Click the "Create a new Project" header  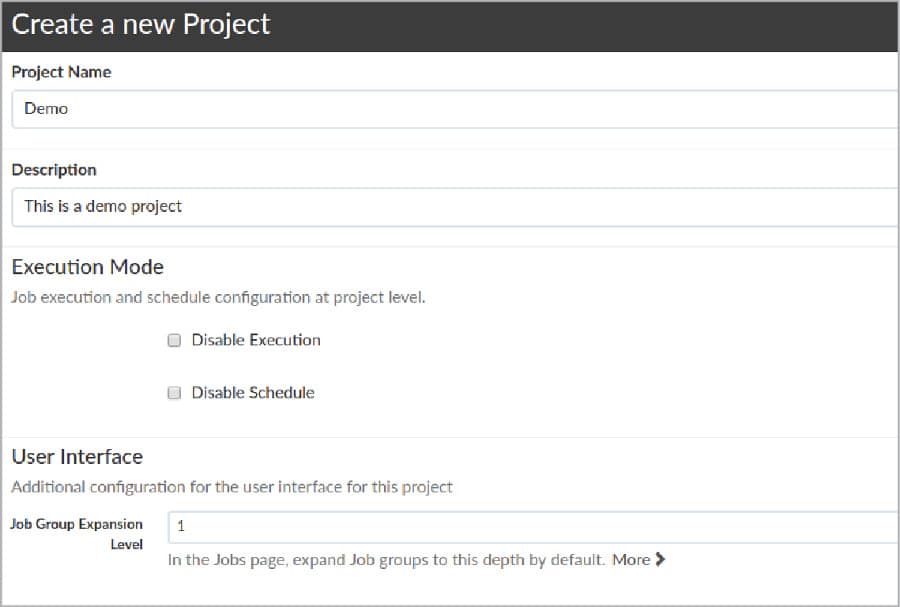click(141, 24)
